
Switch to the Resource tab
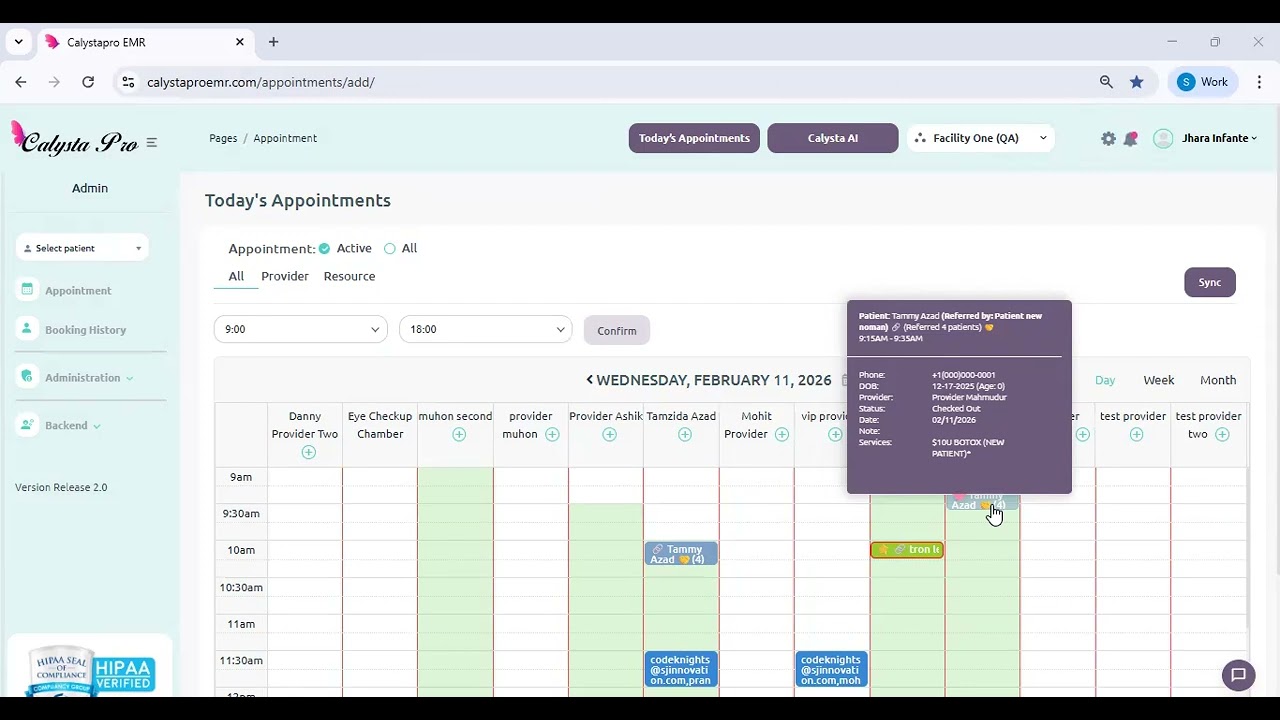click(349, 276)
